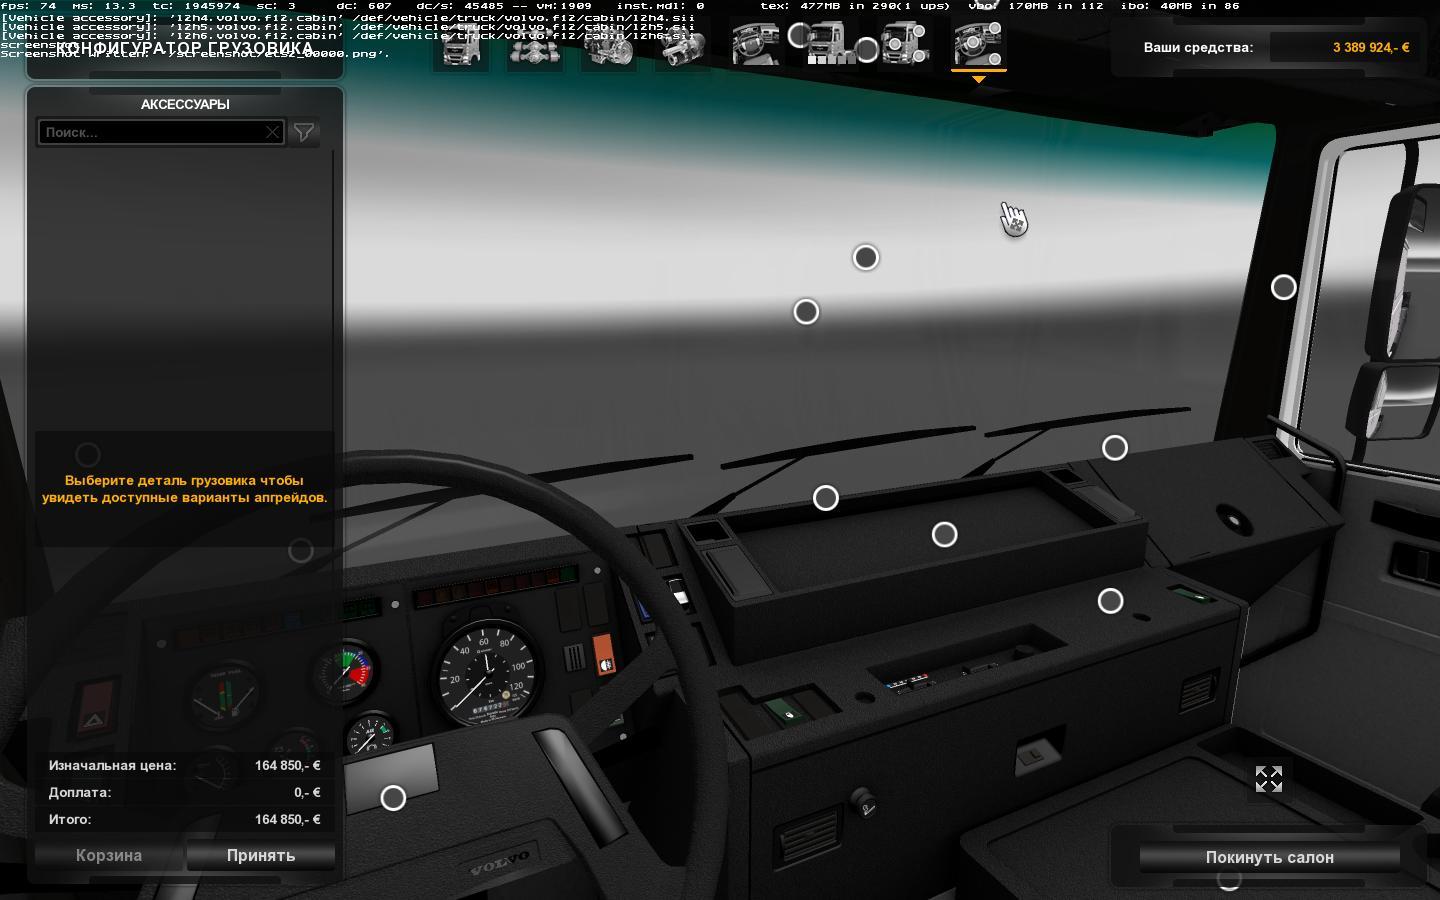Select the gearbox transmission icon
1440x900 pixels.
coord(682,46)
